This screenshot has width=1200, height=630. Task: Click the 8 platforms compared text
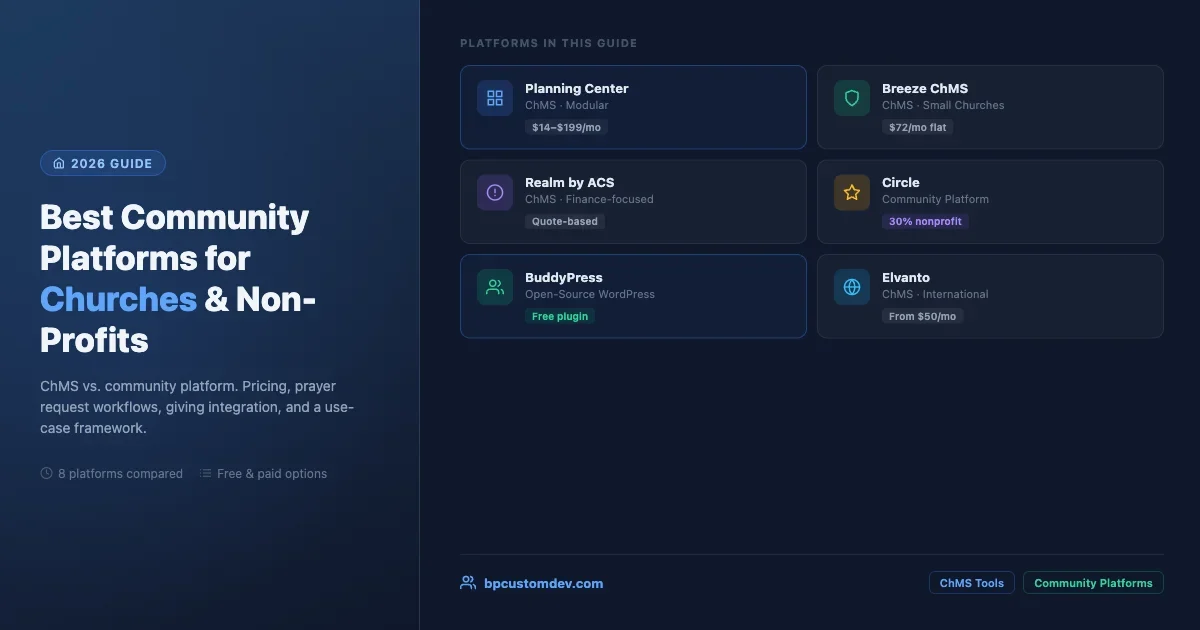[x=120, y=473]
